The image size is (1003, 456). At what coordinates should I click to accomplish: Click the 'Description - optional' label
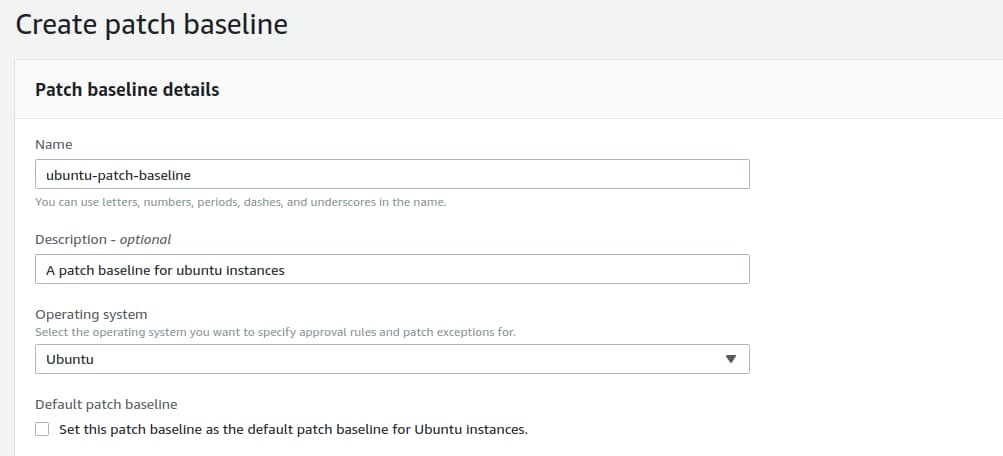click(x=102, y=240)
